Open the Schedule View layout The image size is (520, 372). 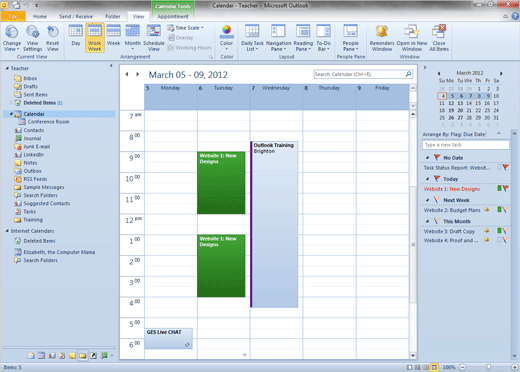pyautogui.click(x=154, y=37)
